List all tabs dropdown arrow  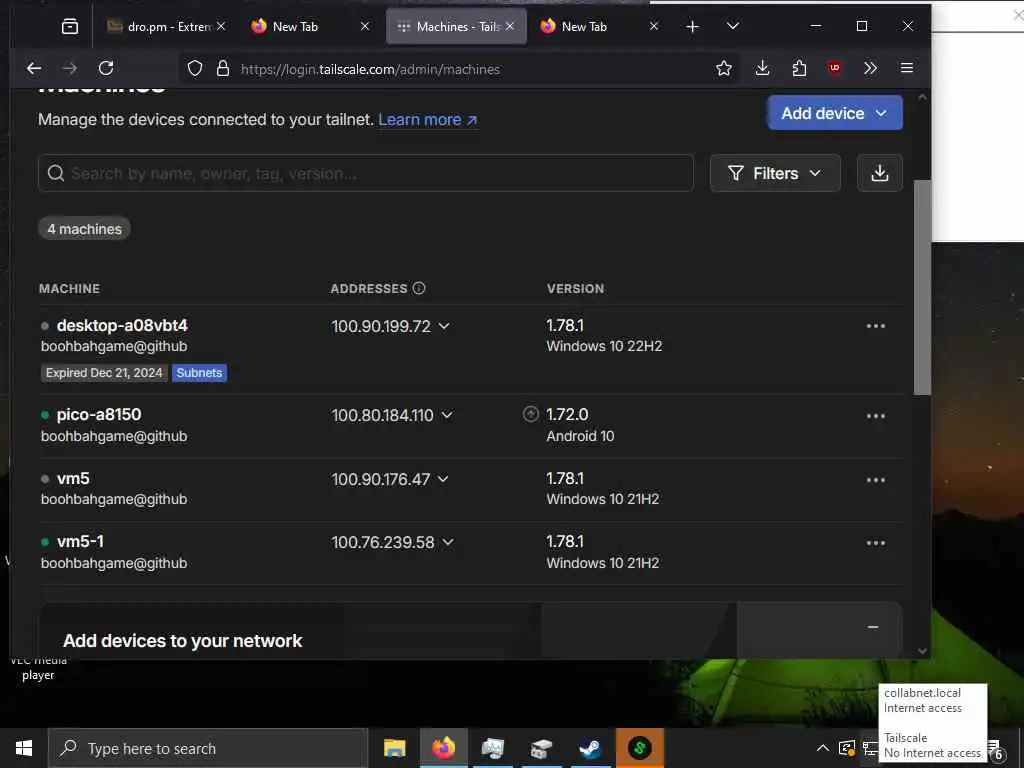733,26
